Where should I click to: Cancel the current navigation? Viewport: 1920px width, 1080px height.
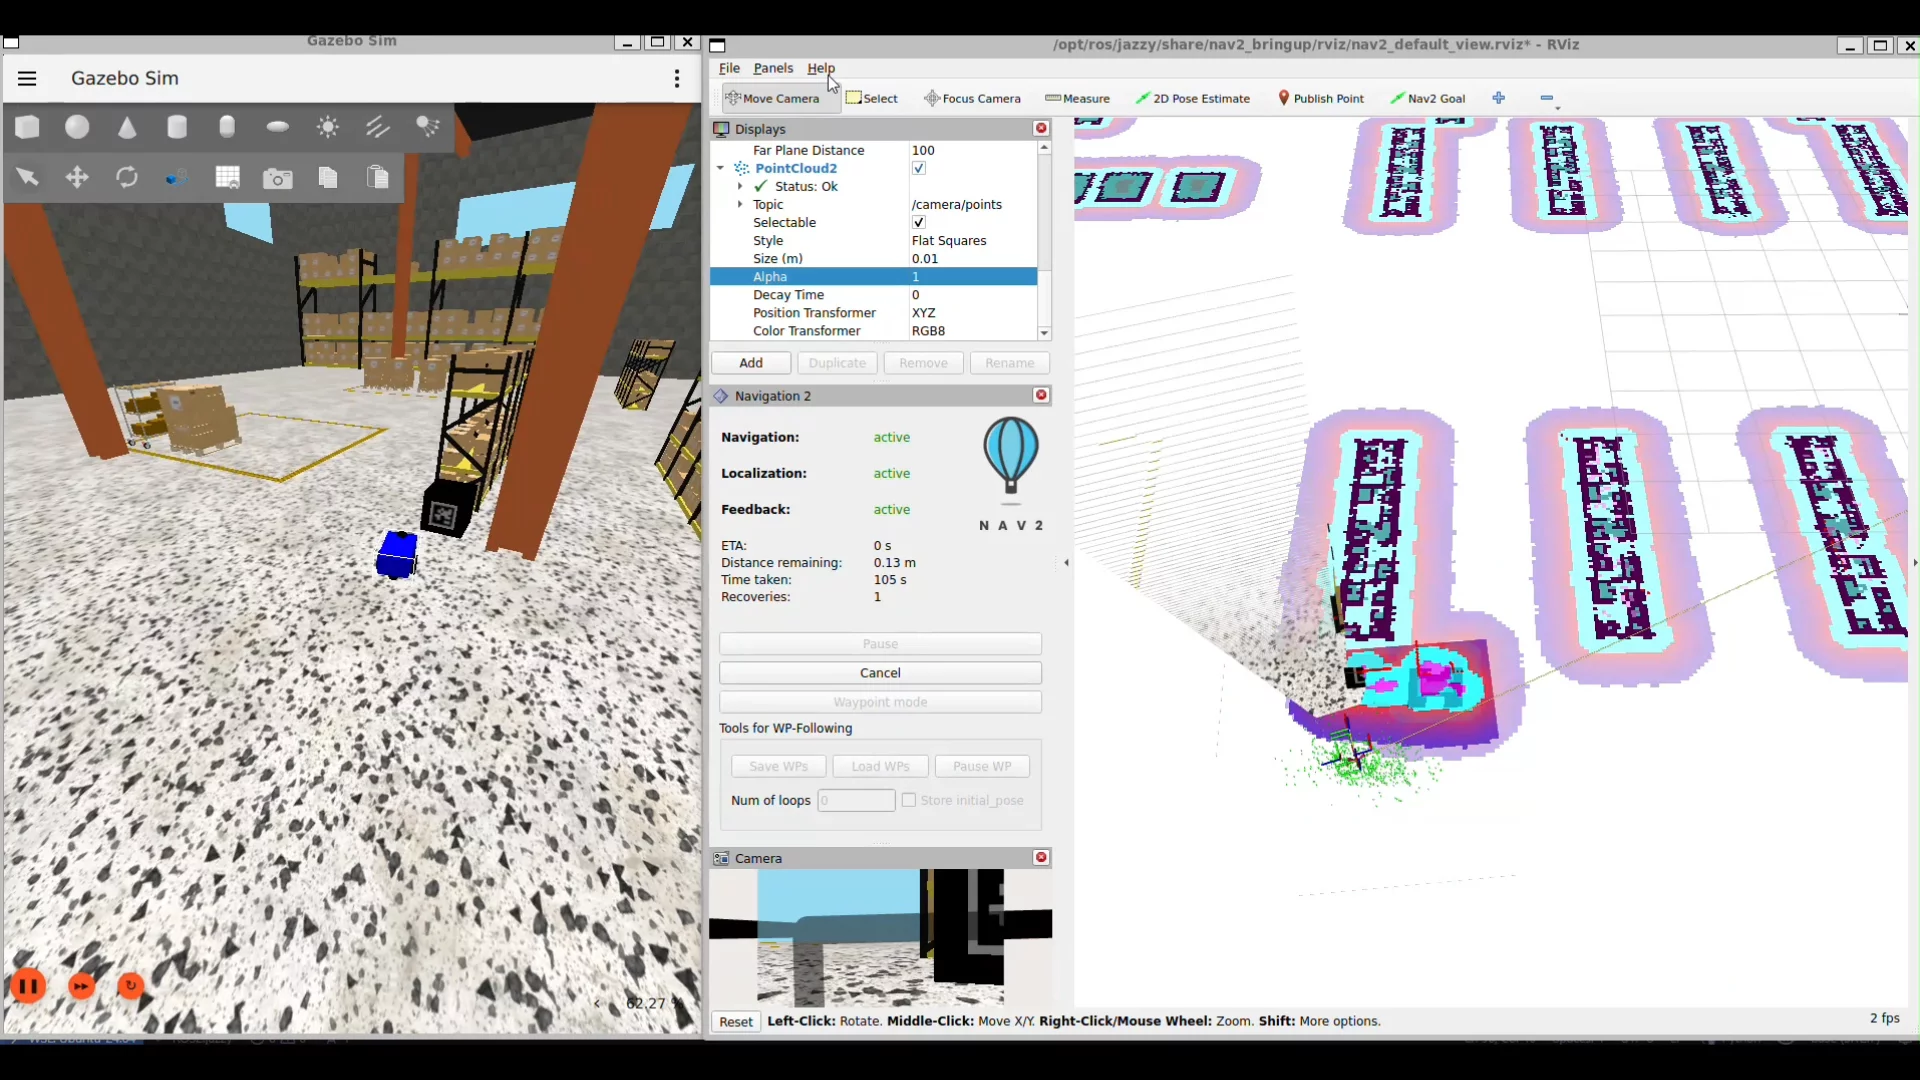point(880,673)
